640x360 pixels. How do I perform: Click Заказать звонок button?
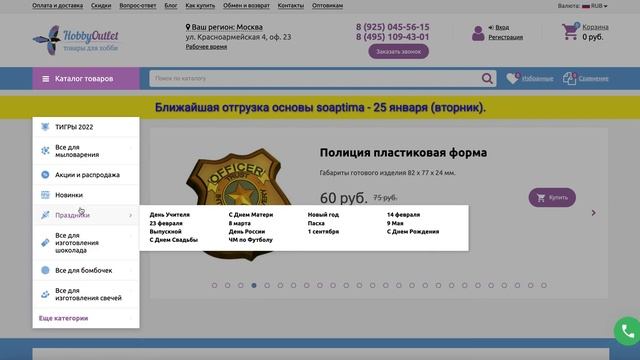coord(398,52)
